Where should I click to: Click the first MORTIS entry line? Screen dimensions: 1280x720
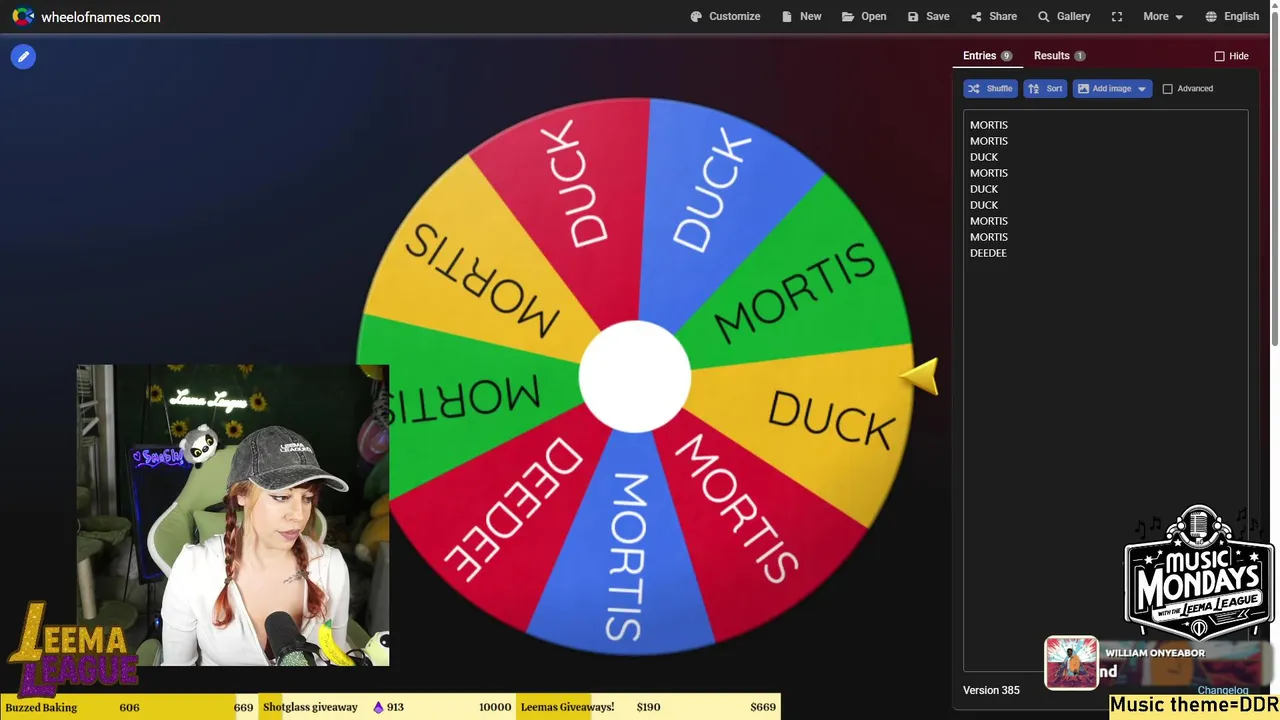click(988, 125)
